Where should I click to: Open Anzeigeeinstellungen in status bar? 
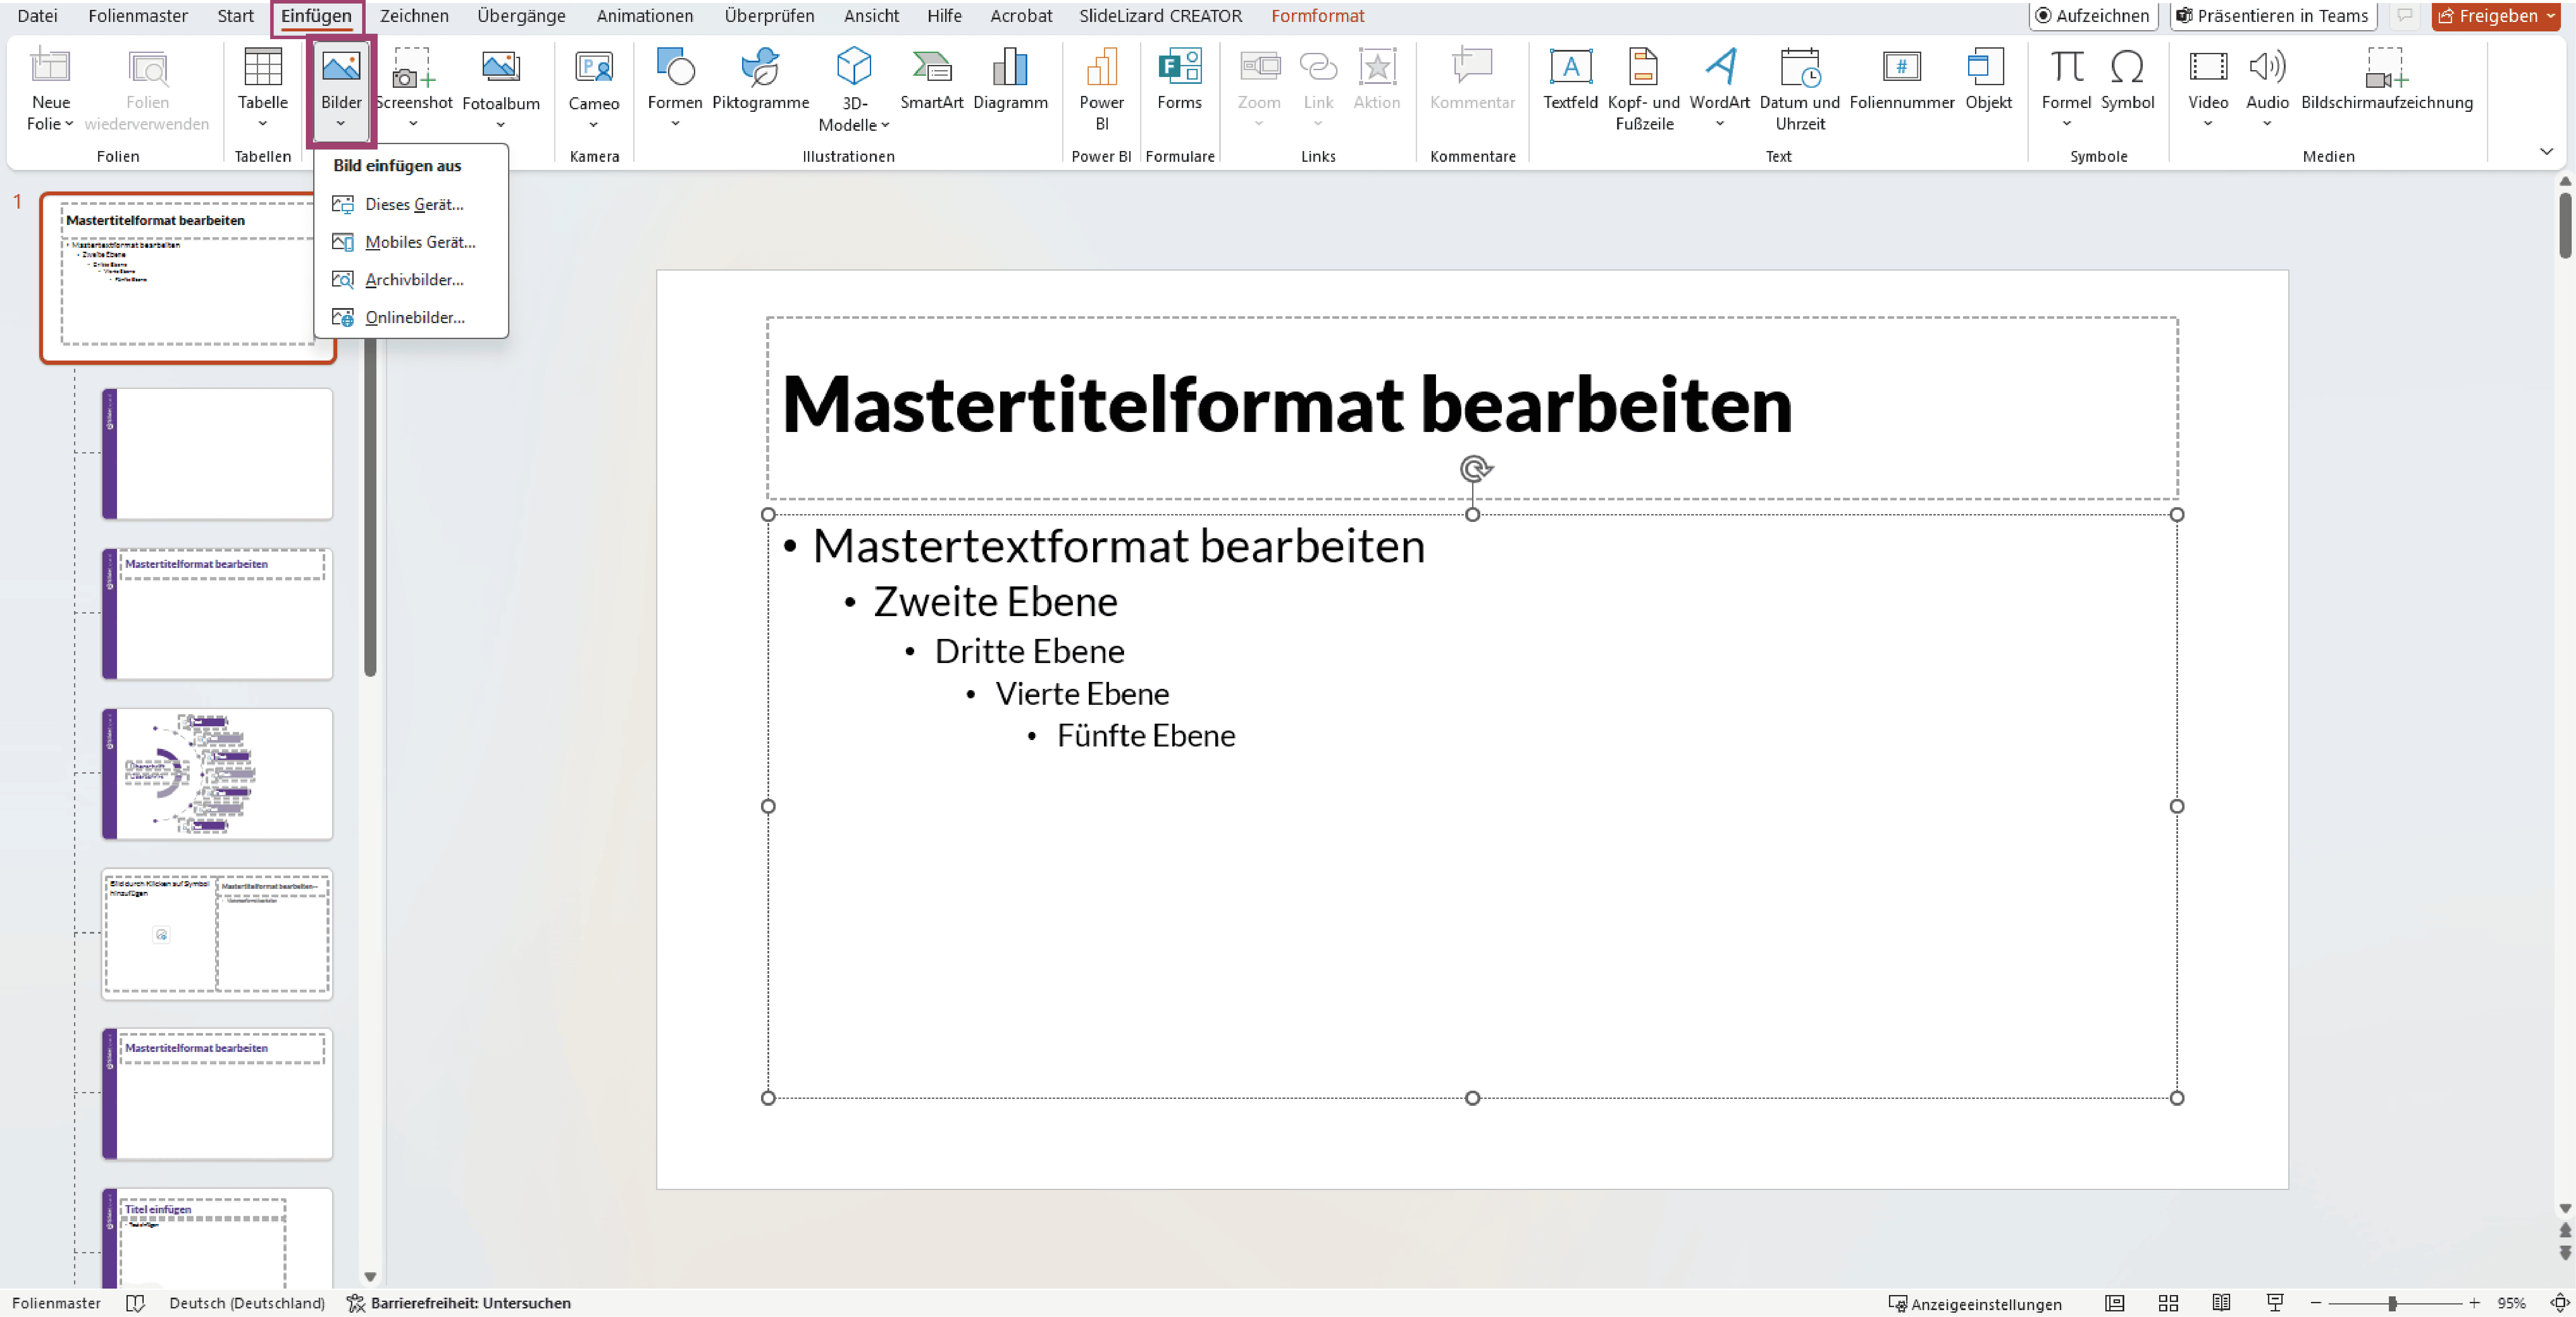pos(1974,1304)
